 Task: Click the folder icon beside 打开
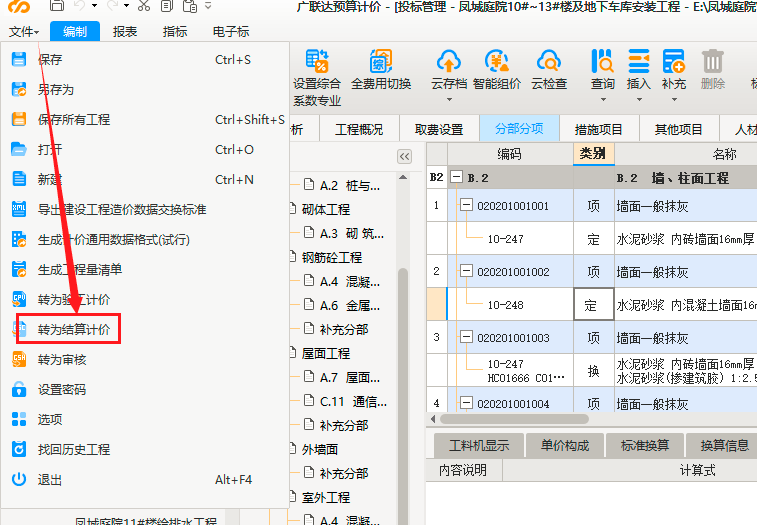[x=19, y=150]
